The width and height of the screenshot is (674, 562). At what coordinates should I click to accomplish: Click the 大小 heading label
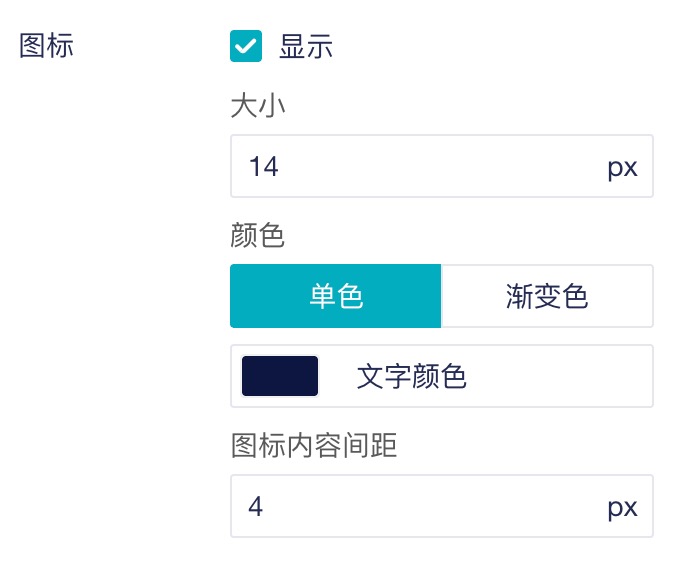[258, 105]
